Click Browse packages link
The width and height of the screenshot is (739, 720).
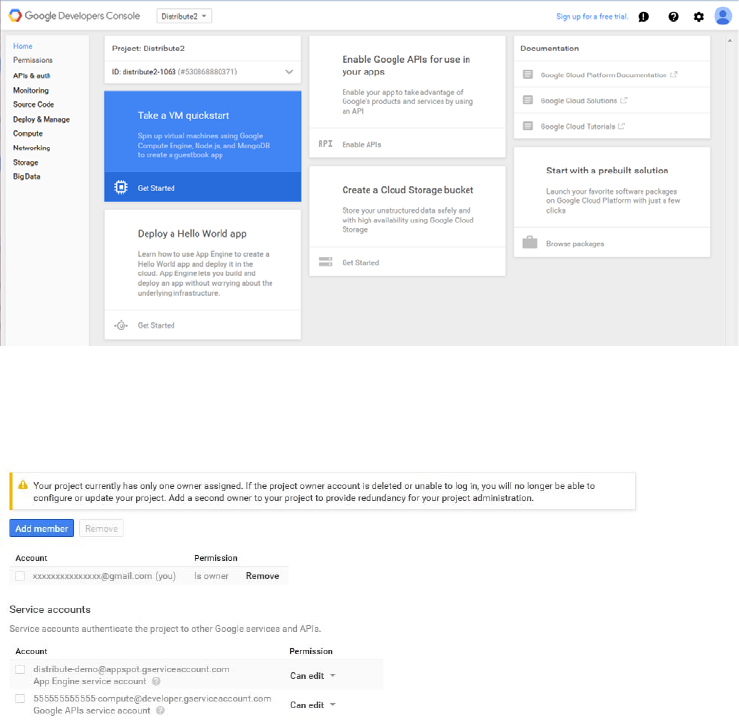coord(575,244)
